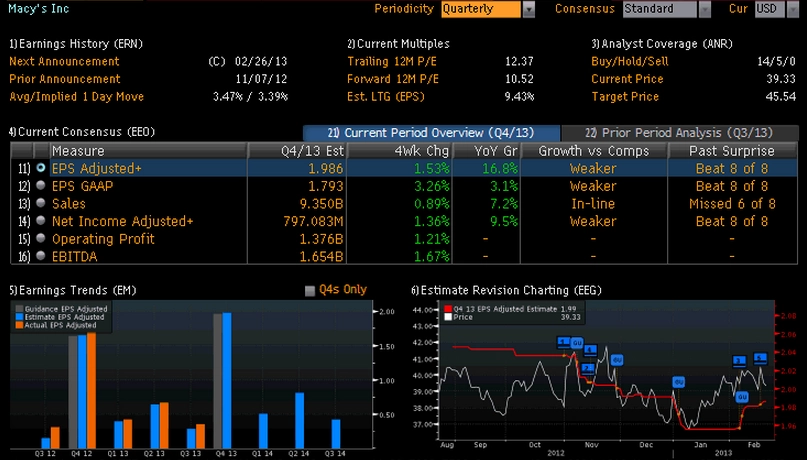
Task: Open Earnings History (ERN) section
Action: tap(76, 44)
